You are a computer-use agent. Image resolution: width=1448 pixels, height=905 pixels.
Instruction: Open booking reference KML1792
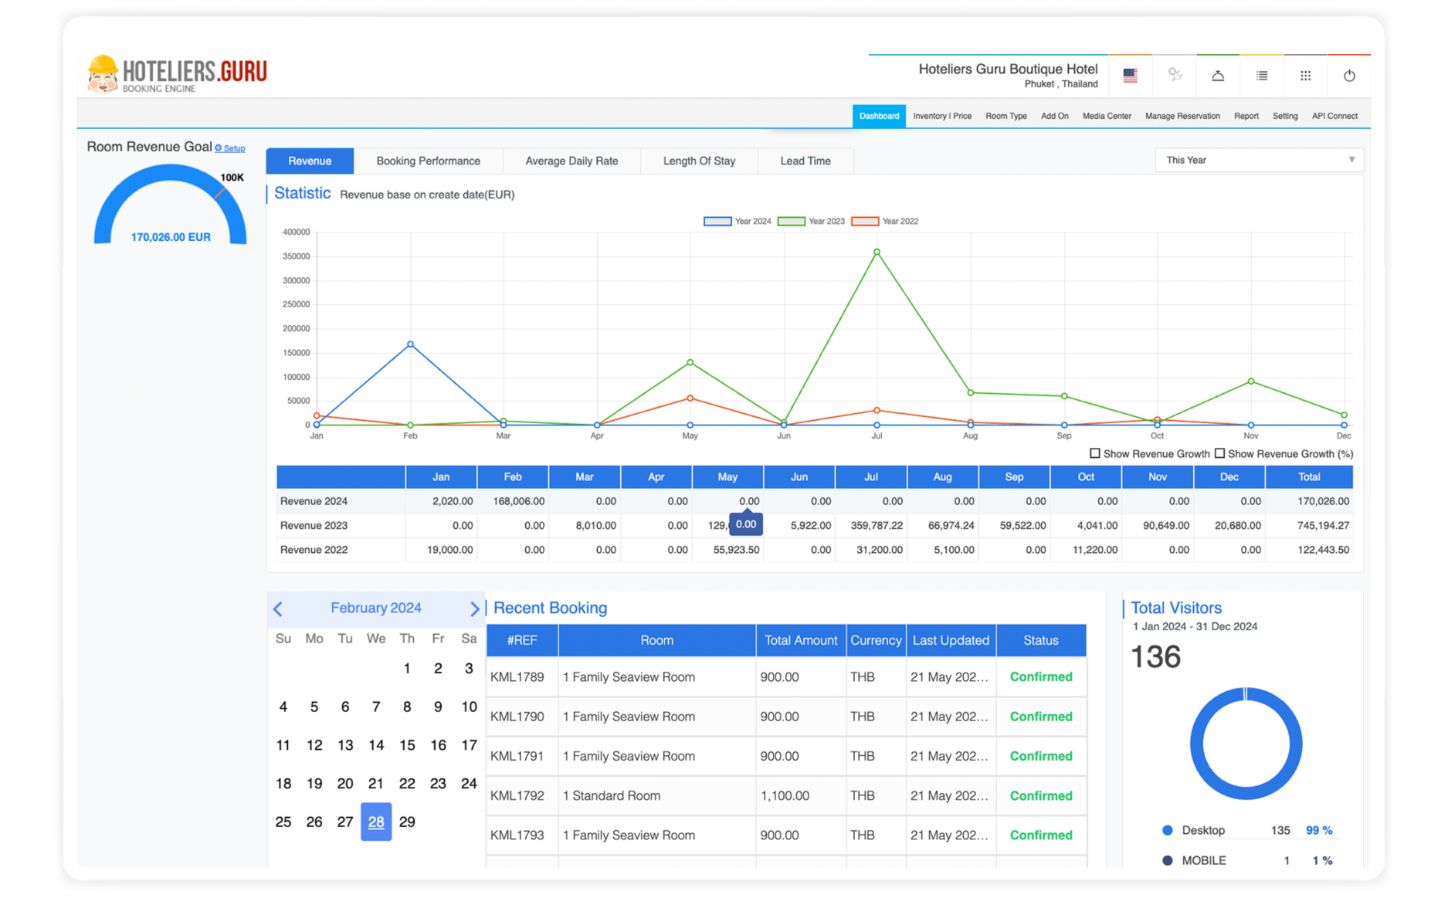pyautogui.click(x=517, y=797)
